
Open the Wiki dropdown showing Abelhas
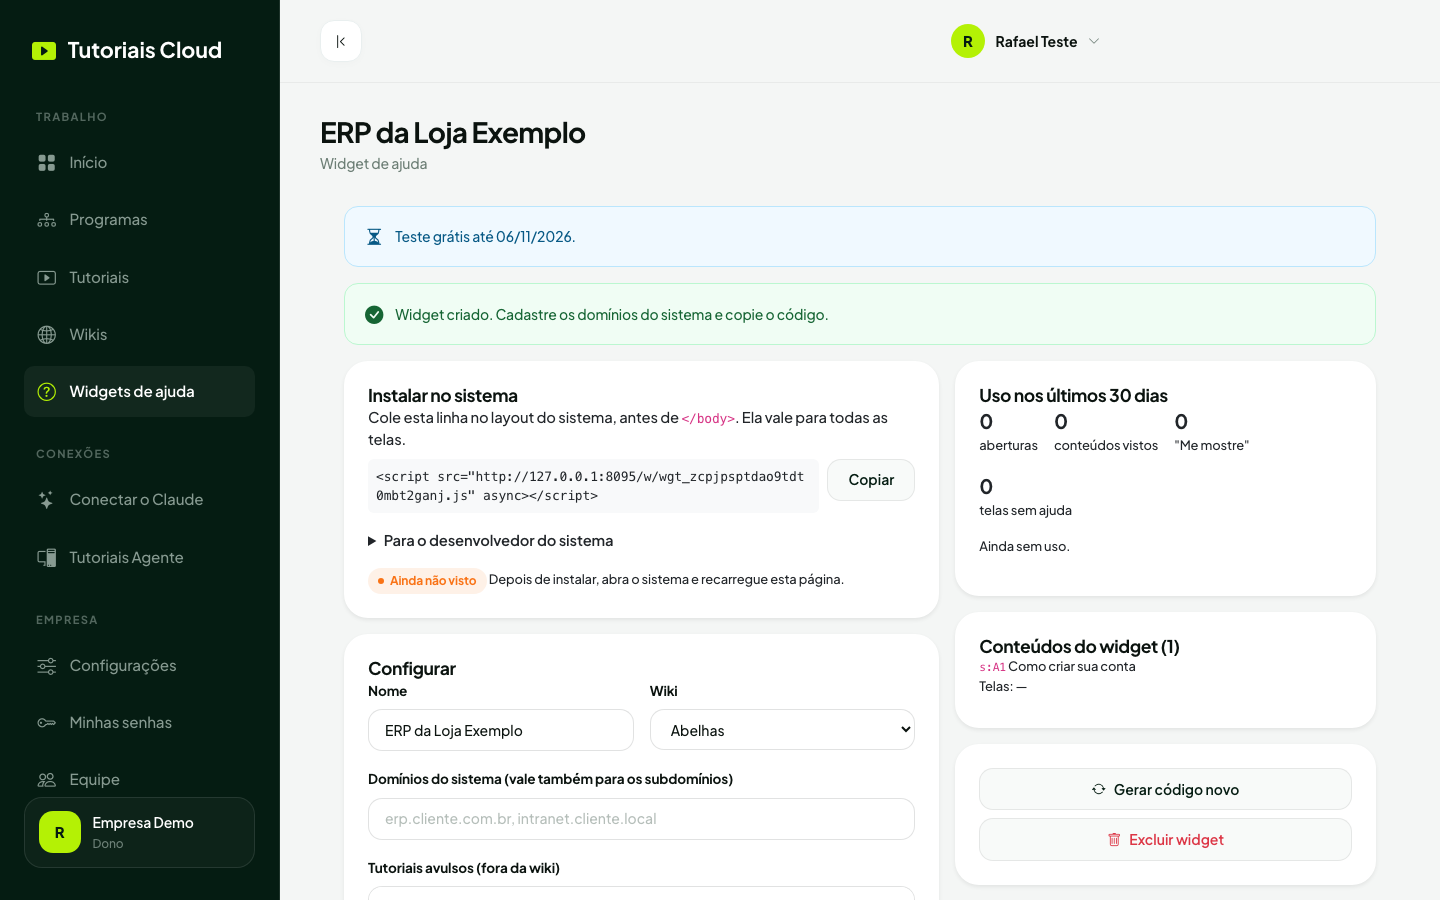[782, 730]
